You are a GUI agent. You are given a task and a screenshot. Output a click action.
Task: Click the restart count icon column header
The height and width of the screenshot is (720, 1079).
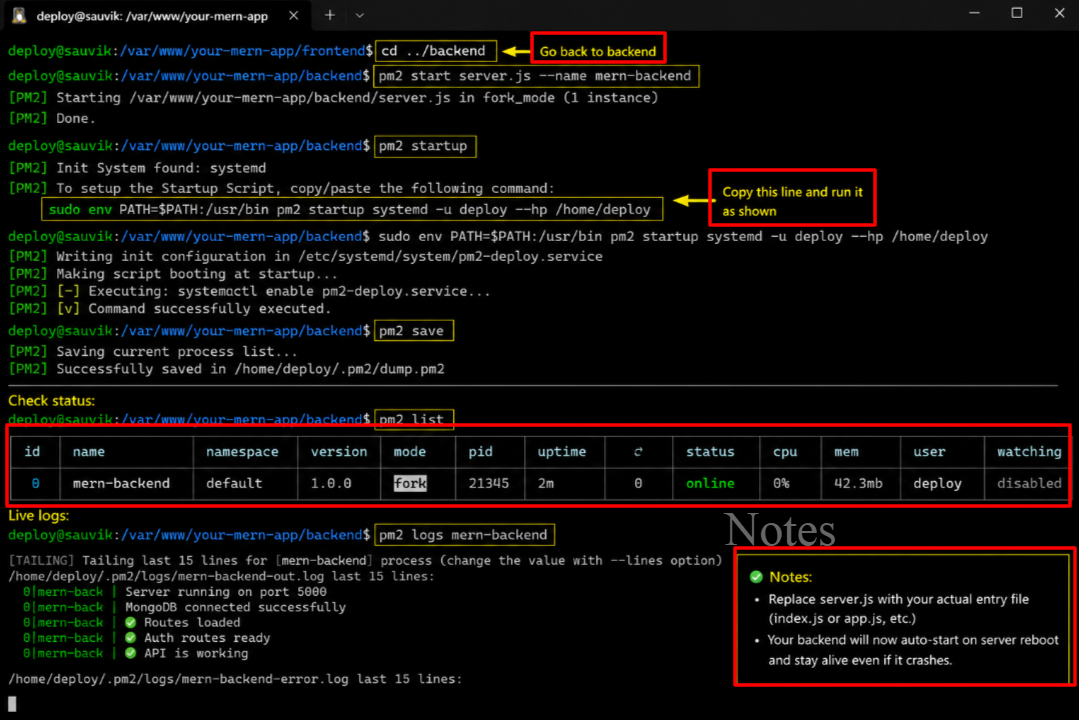tap(638, 452)
